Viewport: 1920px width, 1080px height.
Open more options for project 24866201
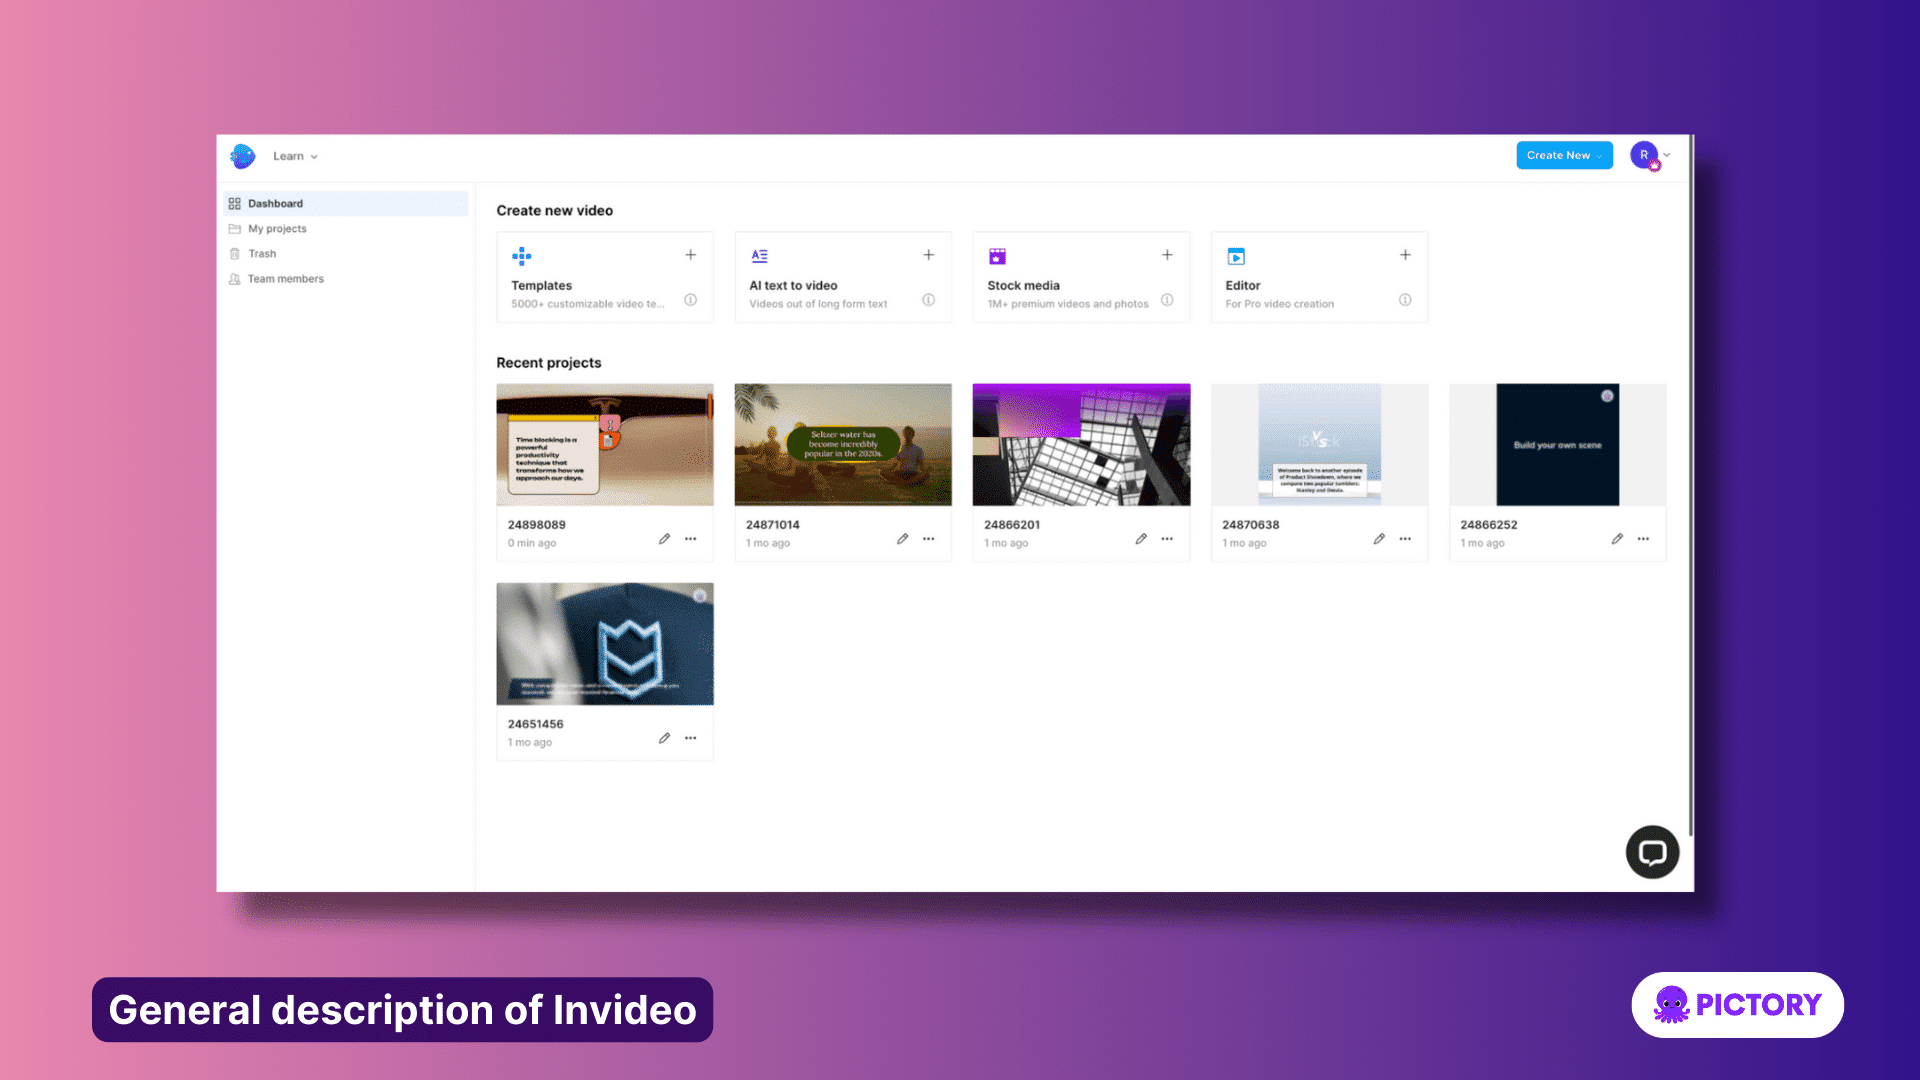[1167, 539]
